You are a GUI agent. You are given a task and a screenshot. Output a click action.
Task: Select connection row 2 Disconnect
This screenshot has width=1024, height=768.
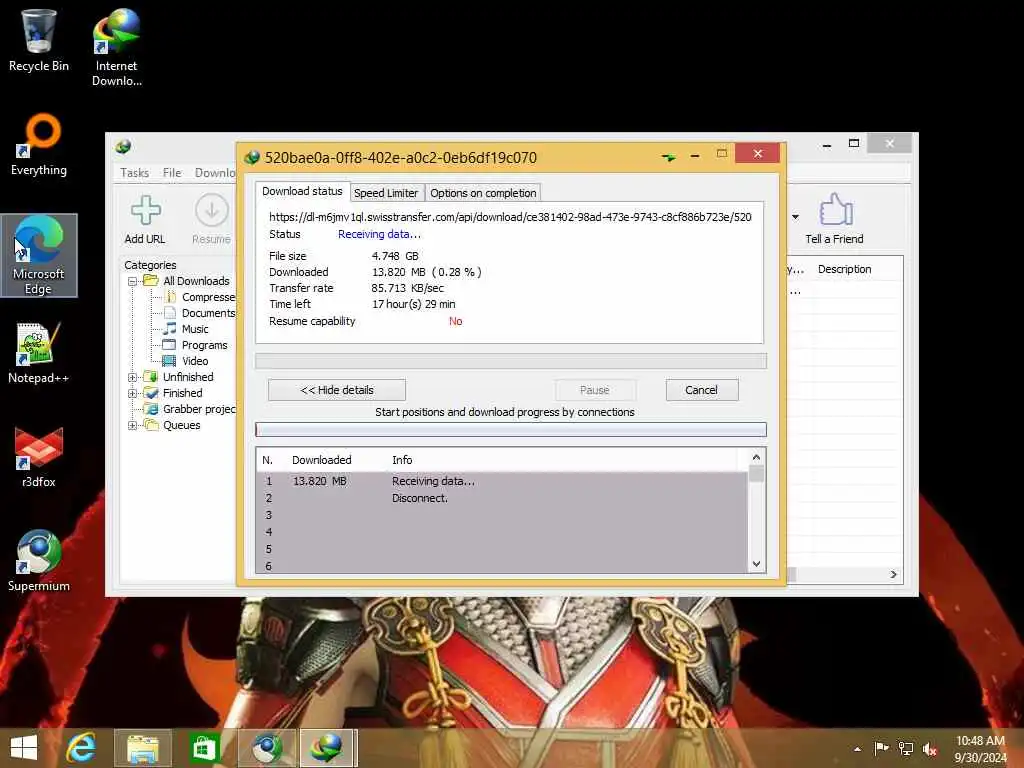(x=502, y=498)
